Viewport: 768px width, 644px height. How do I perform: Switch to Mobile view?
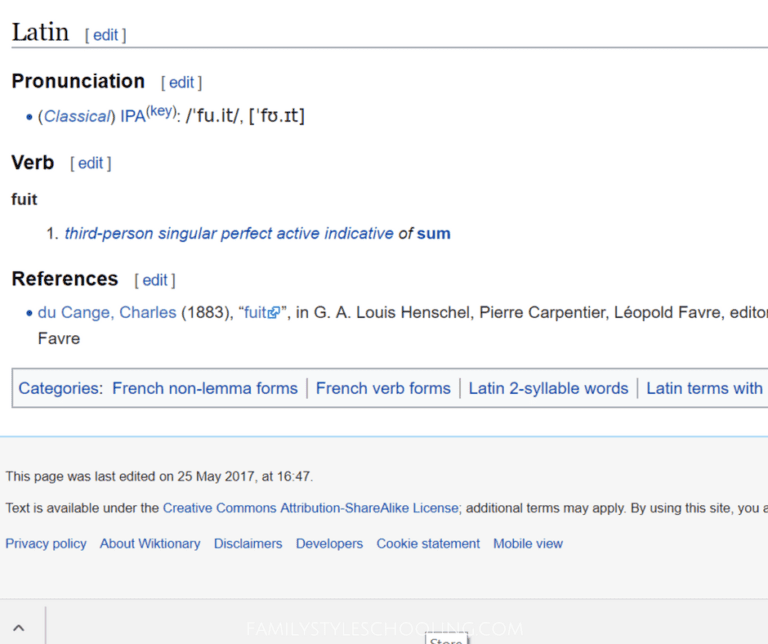(x=528, y=544)
